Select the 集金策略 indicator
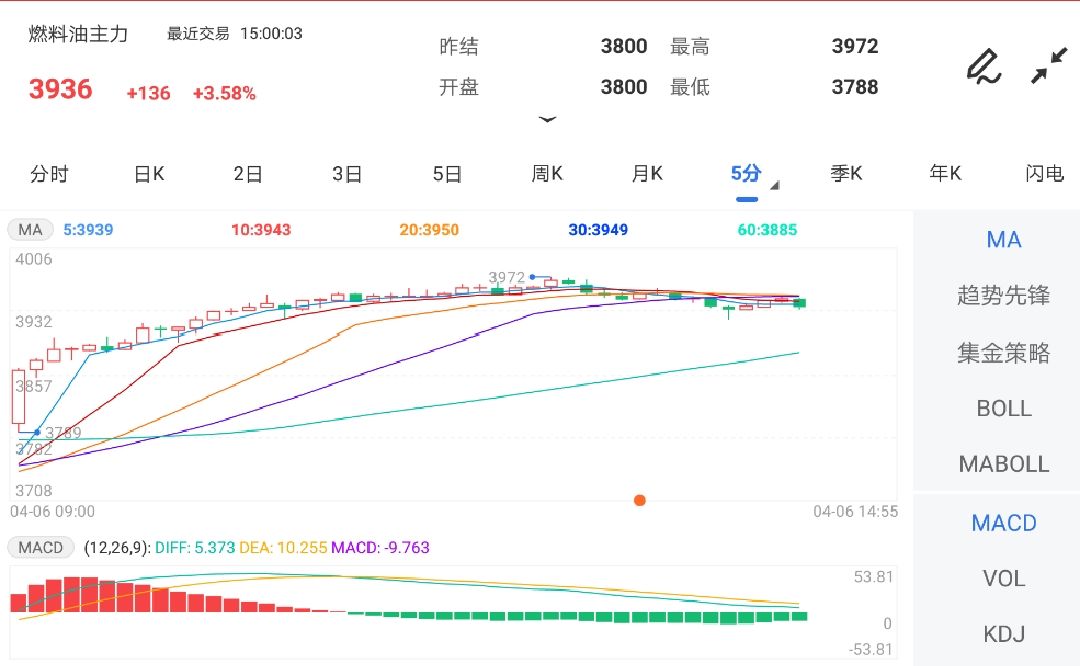 pos(1003,352)
